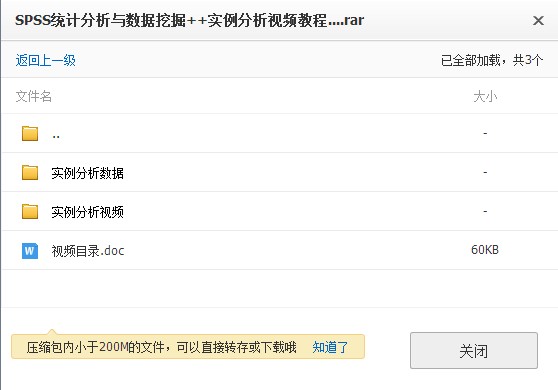Click the 已全部加载，共3个 status text
558x390 pixels.
pyautogui.click(x=492, y=60)
